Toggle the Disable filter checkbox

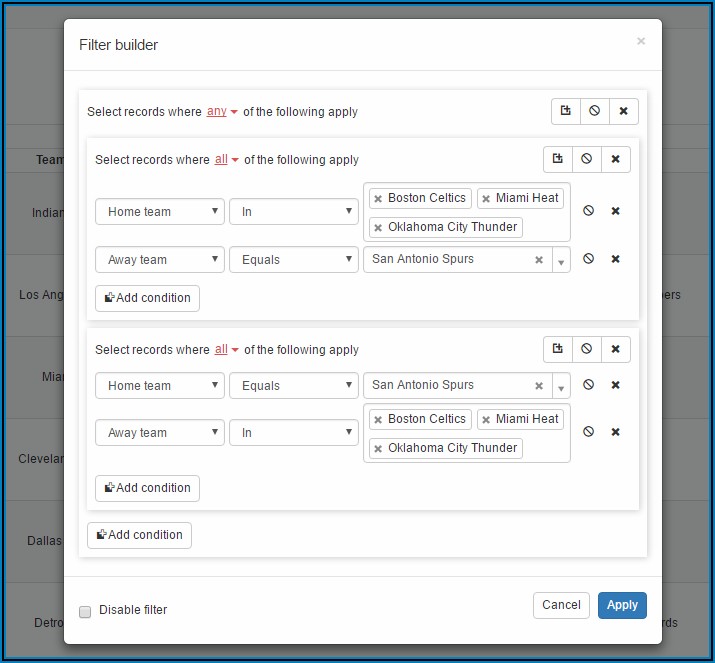pos(85,611)
